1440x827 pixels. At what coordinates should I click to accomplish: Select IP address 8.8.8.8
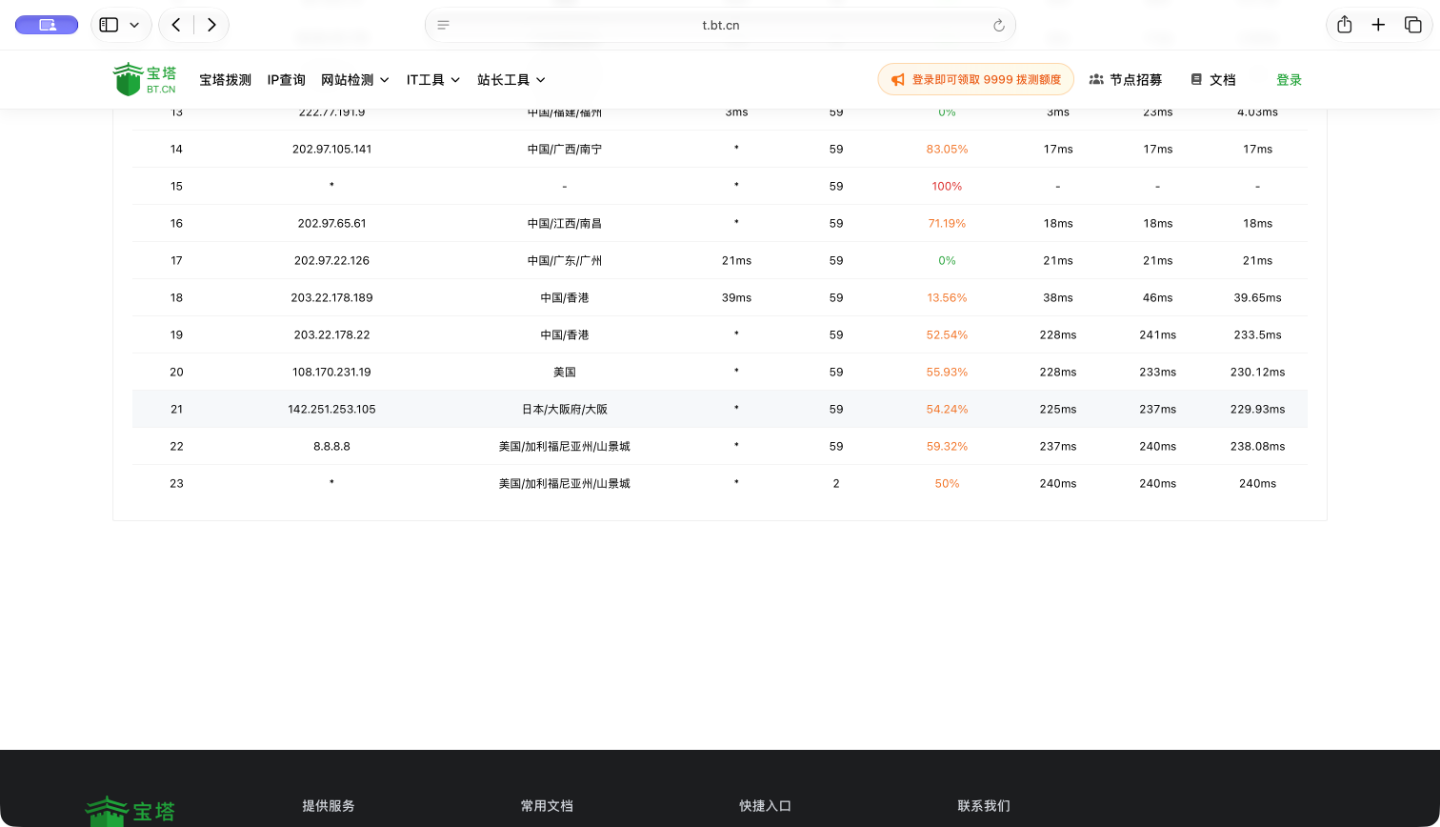(332, 446)
